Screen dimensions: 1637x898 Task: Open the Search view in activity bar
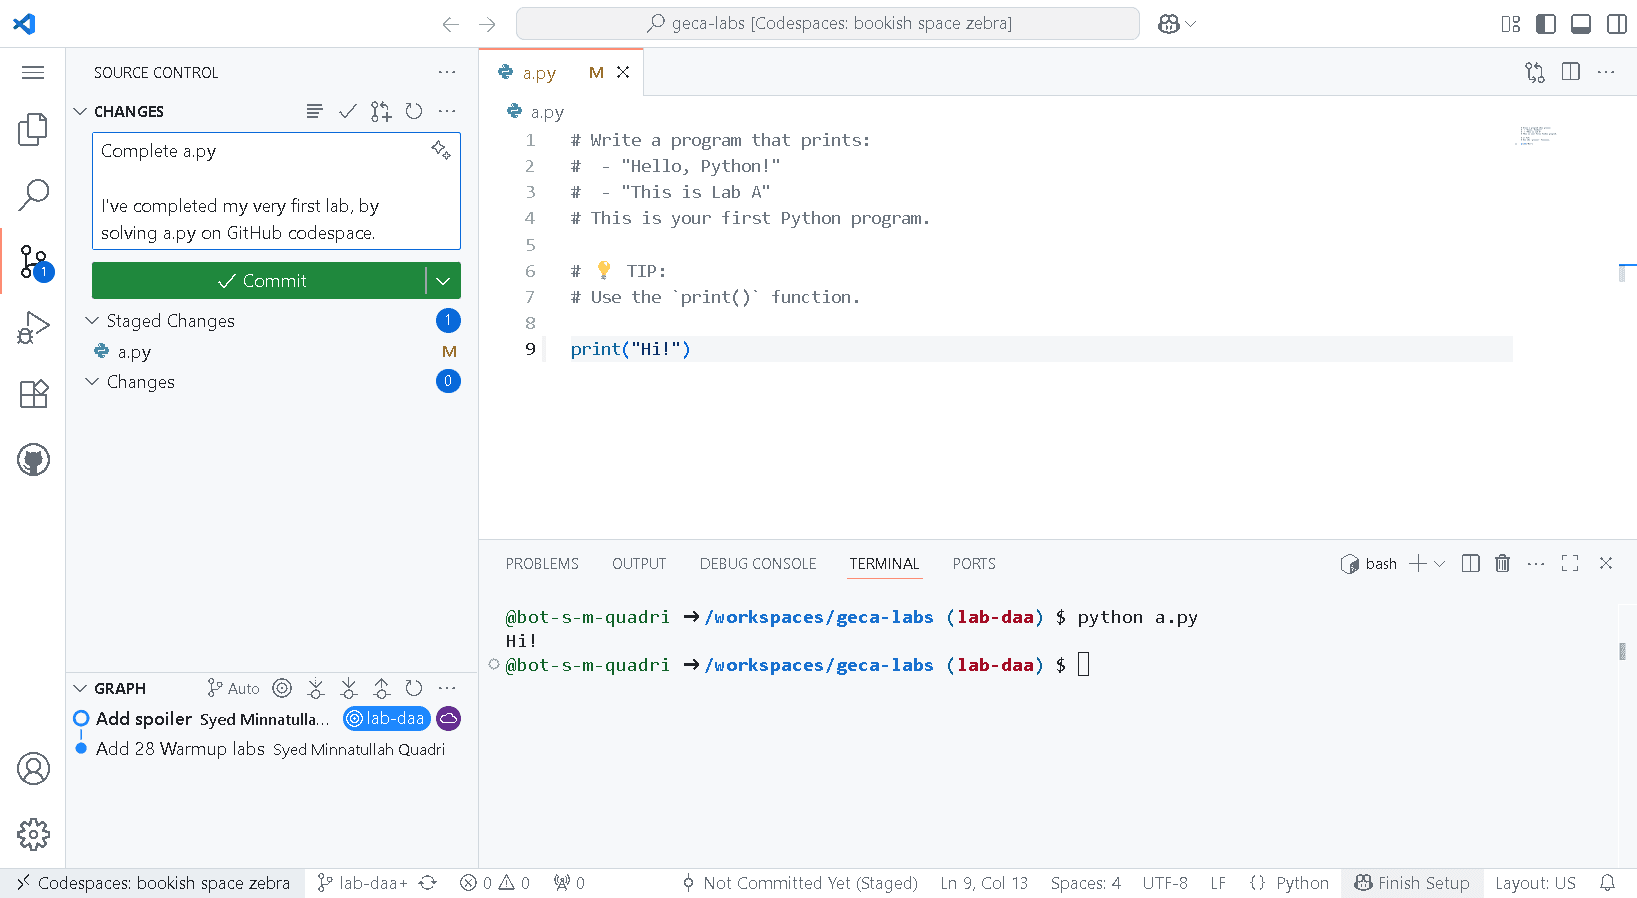(x=33, y=195)
